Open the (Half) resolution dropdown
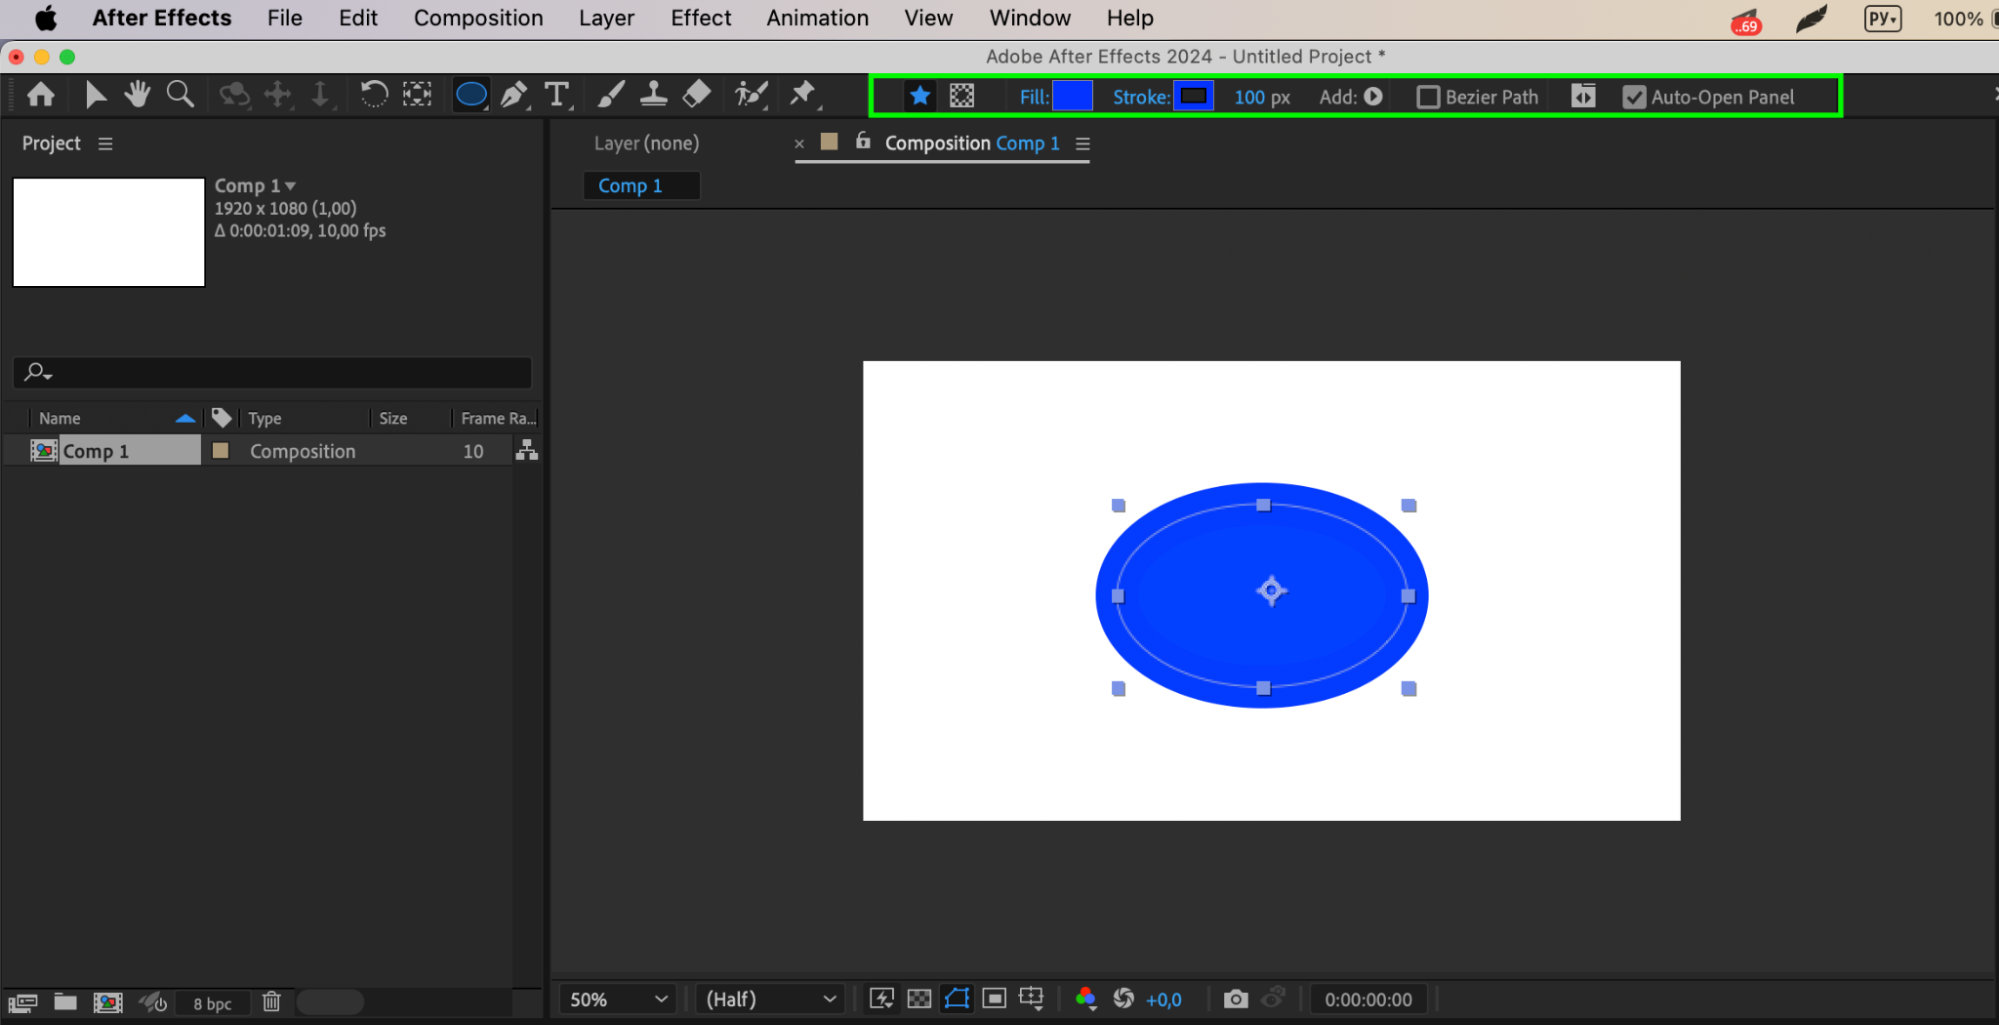The height and width of the screenshot is (1025, 1999). 770,999
